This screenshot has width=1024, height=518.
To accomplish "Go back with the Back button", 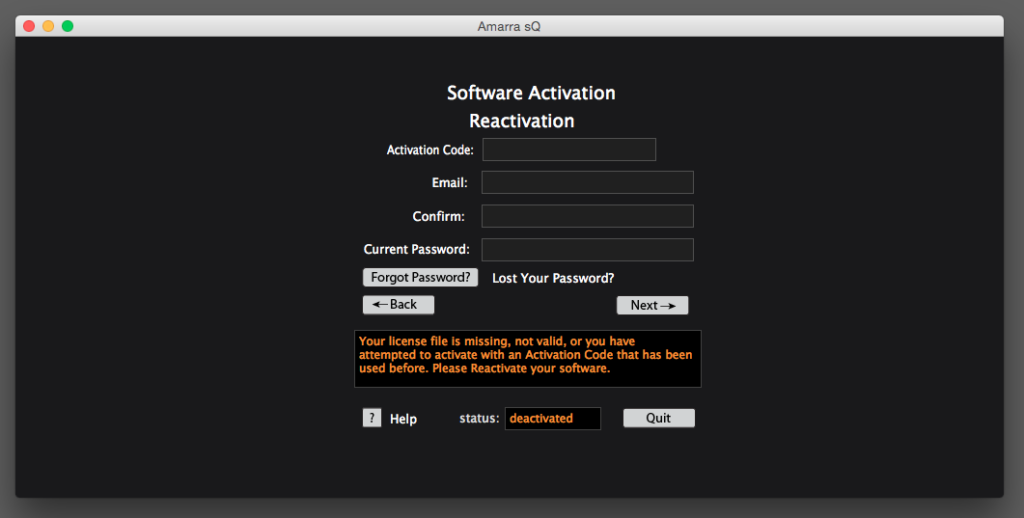I will point(398,305).
